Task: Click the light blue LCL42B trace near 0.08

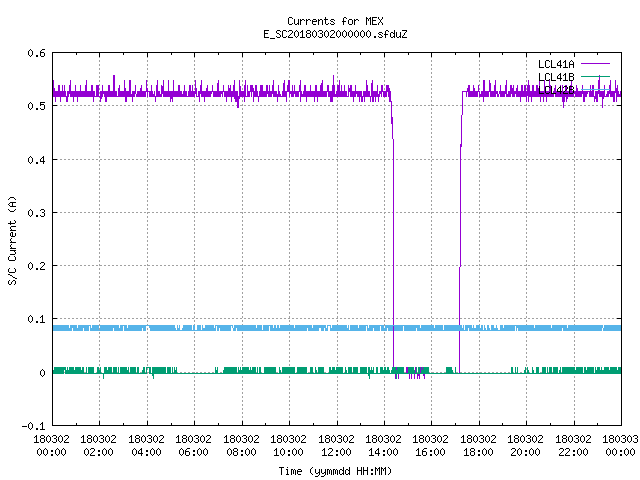Action: tap(337, 328)
